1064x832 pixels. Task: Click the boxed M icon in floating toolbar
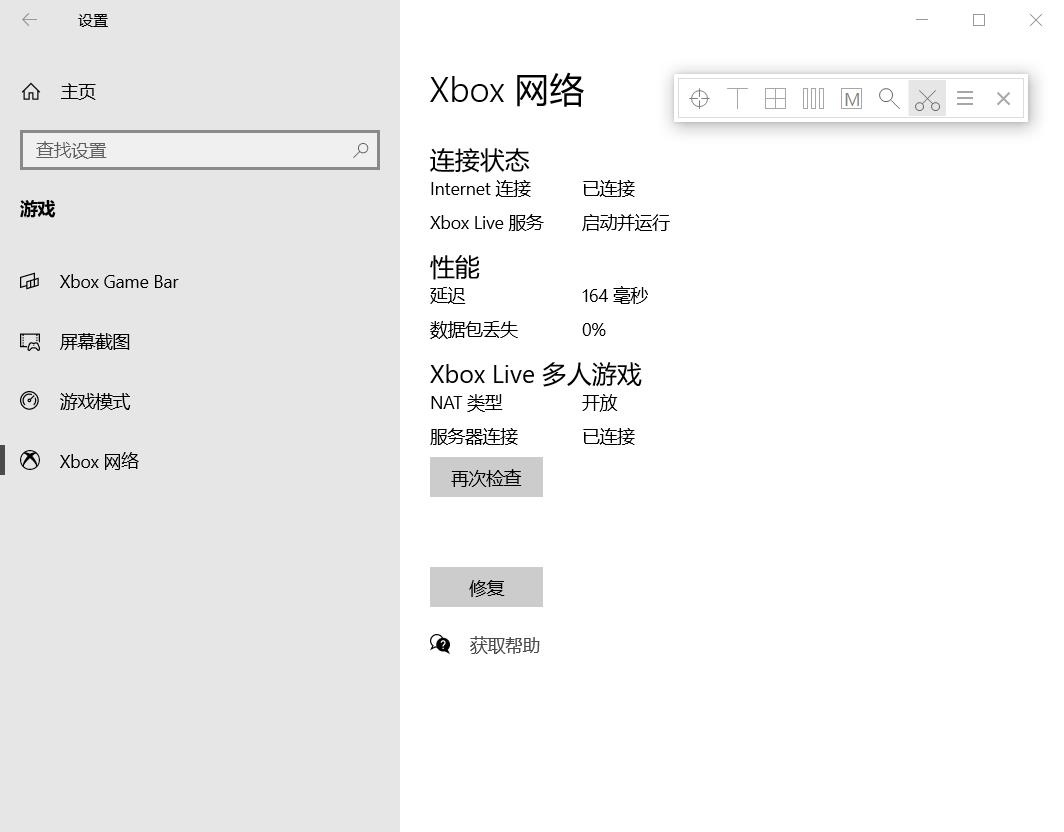[x=851, y=99]
